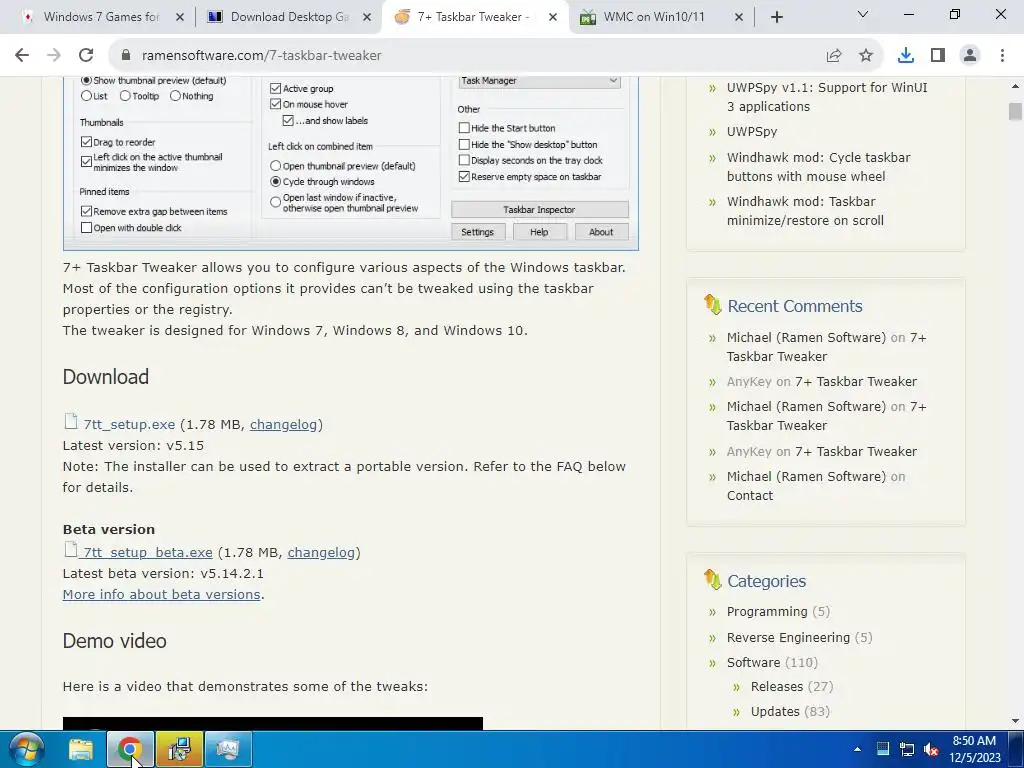
Task: Click the demo video player thumbnail
Action: [272, 723]
